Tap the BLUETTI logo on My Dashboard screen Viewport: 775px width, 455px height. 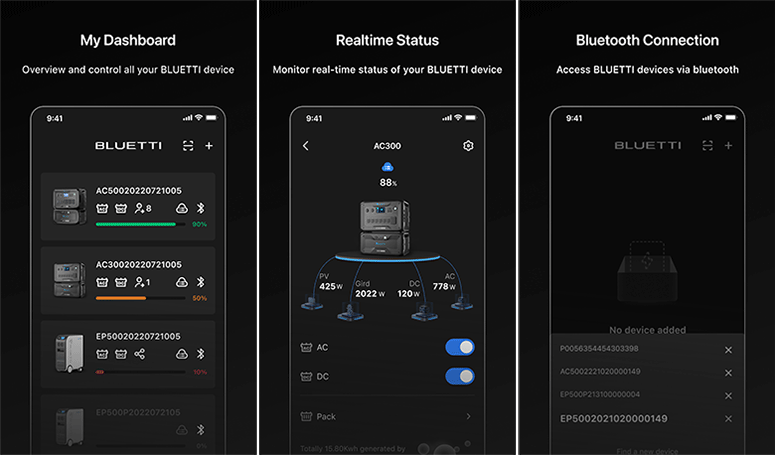(129, 146)
